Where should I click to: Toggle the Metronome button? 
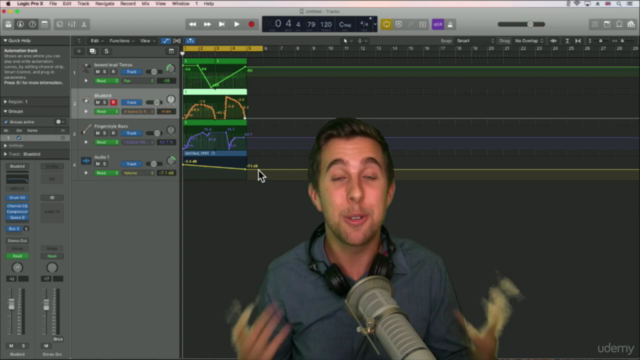click(x=450, y=24)
